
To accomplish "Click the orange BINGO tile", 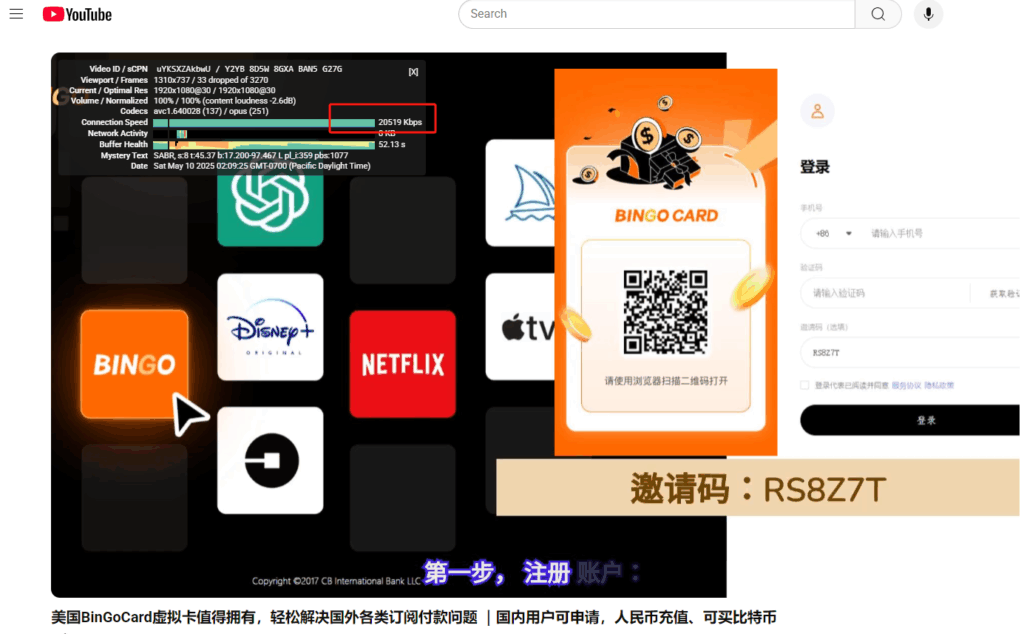I will (135, 364).
